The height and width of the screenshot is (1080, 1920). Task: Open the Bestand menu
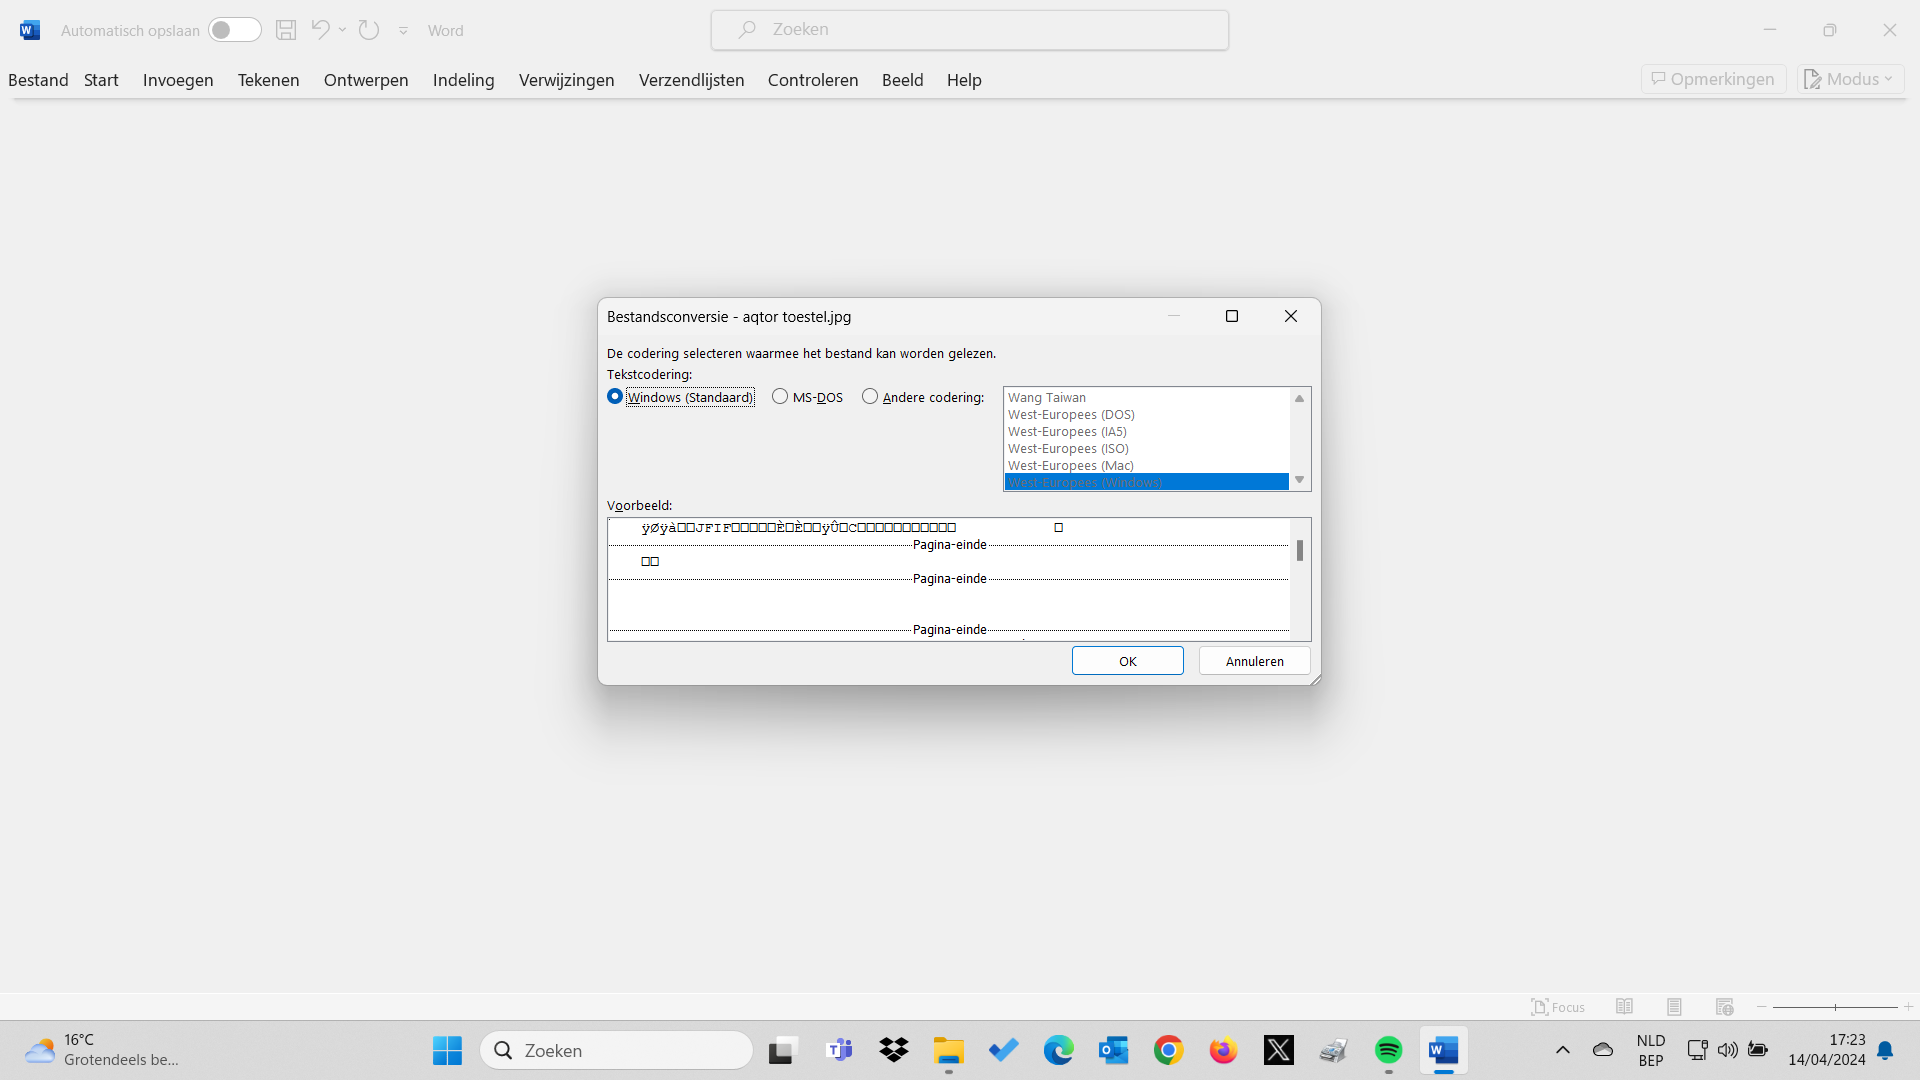[38, 80]
